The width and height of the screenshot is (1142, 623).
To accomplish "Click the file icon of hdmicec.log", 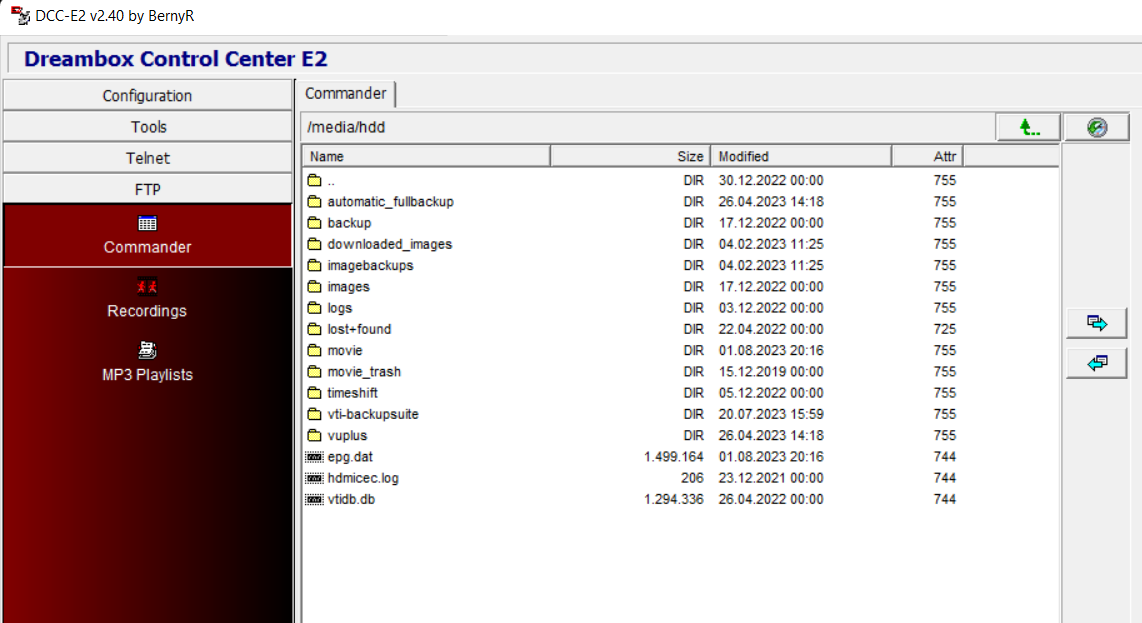I will [314, 478].
